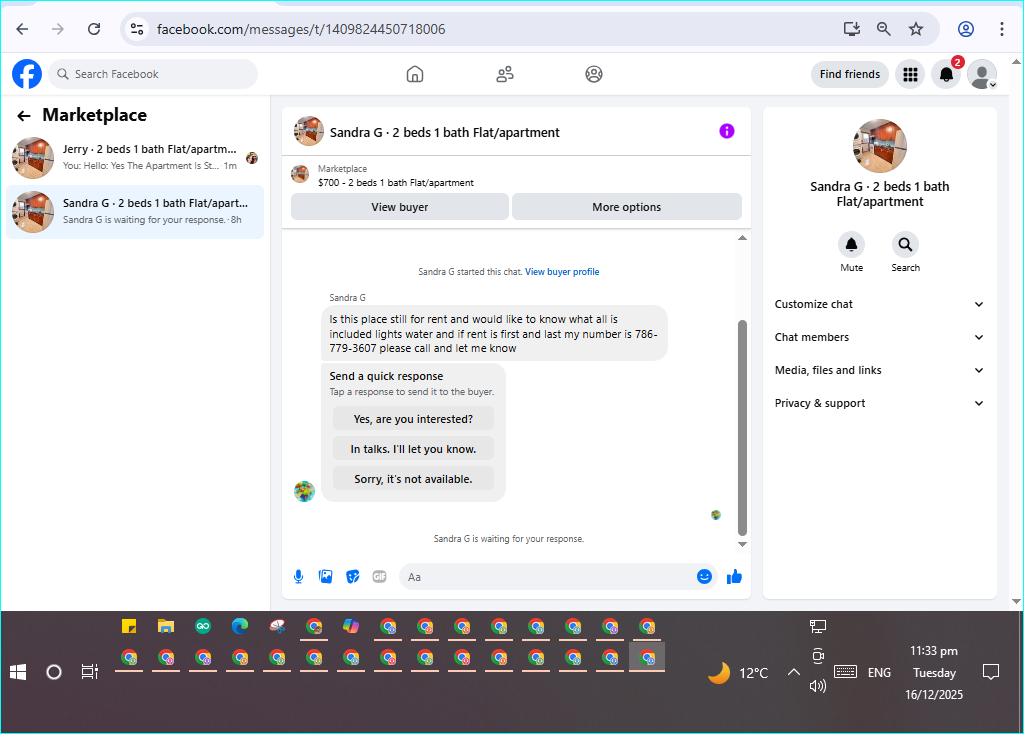Viewport: 1024px width, 734px height.
Task: Open Task View in the taskbar
Action: 89,672
